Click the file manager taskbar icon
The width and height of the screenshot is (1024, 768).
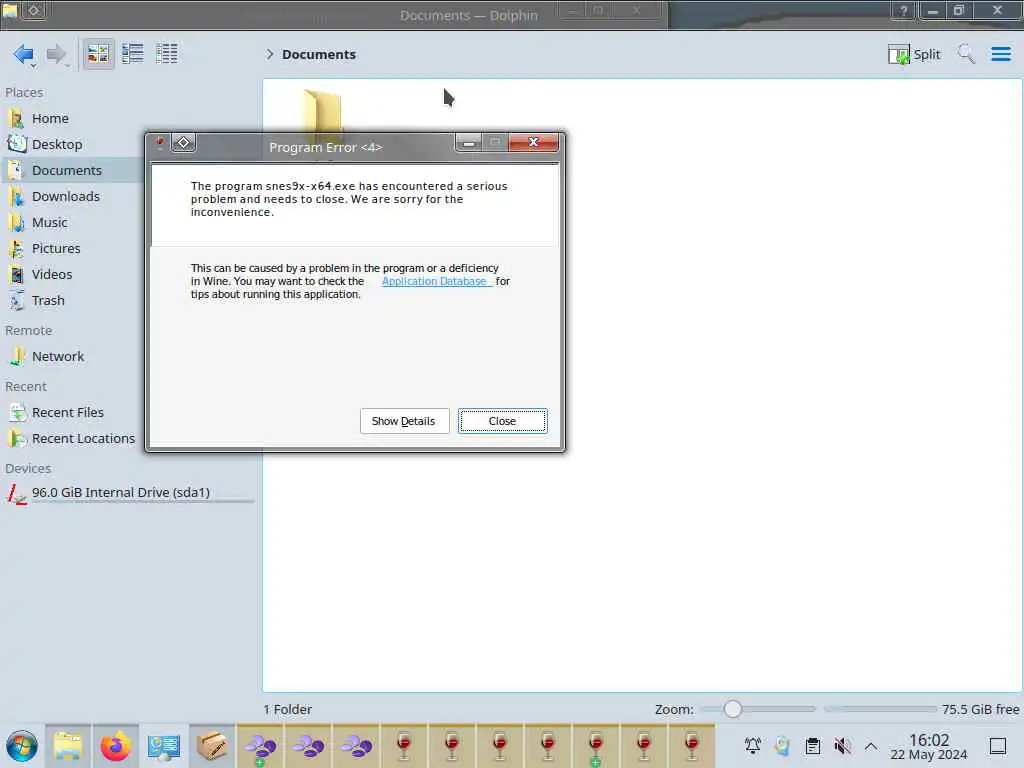click(x=68, y=746)
